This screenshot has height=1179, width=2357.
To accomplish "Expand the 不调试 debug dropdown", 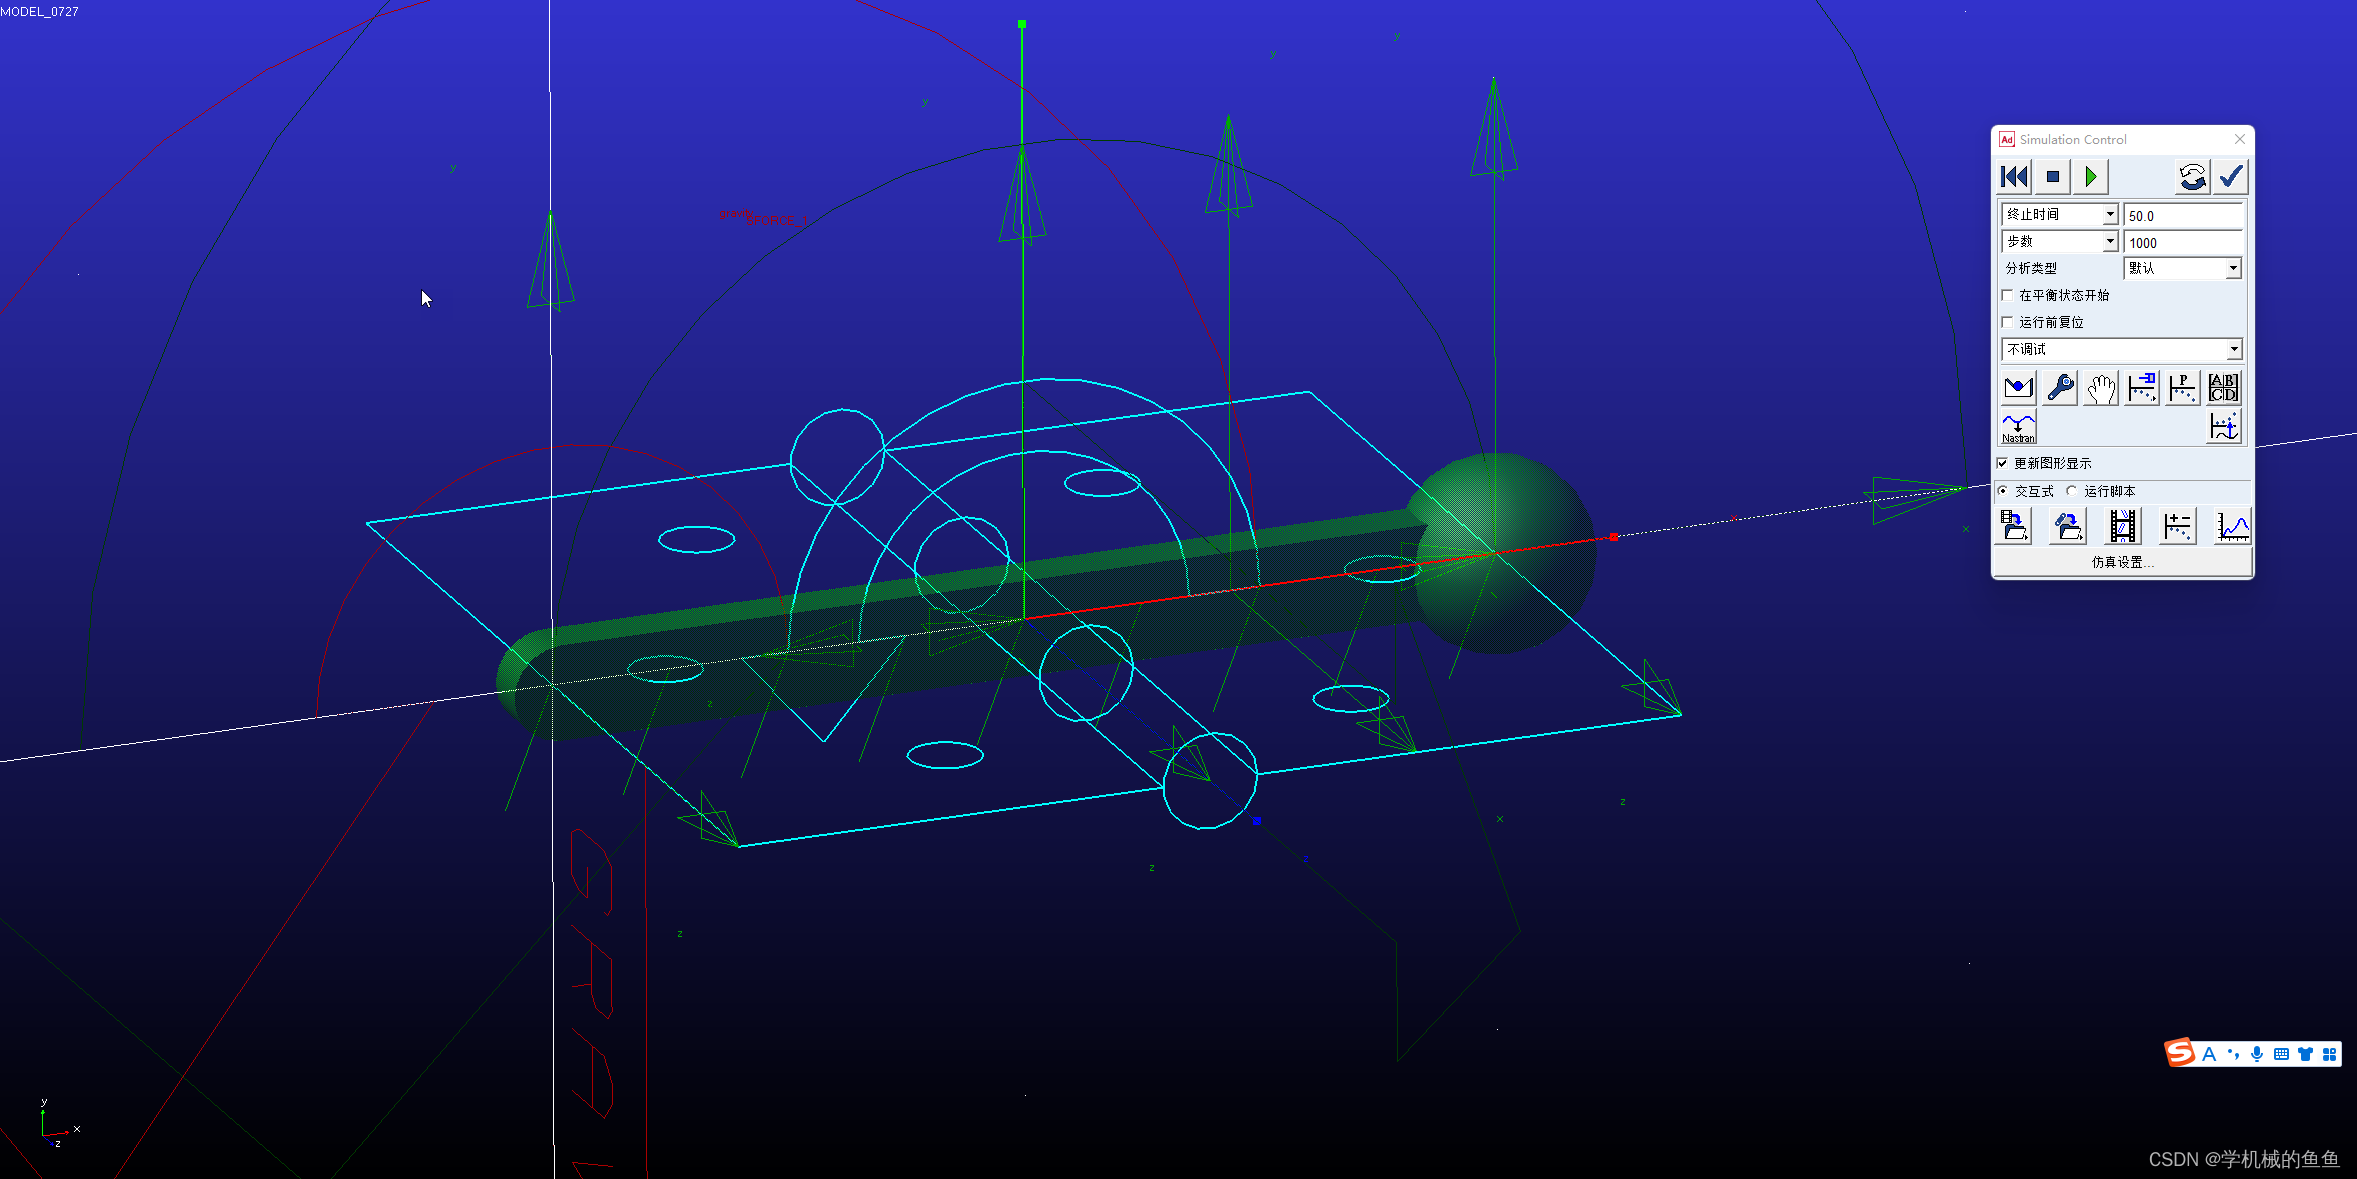I will [2233, 349].
